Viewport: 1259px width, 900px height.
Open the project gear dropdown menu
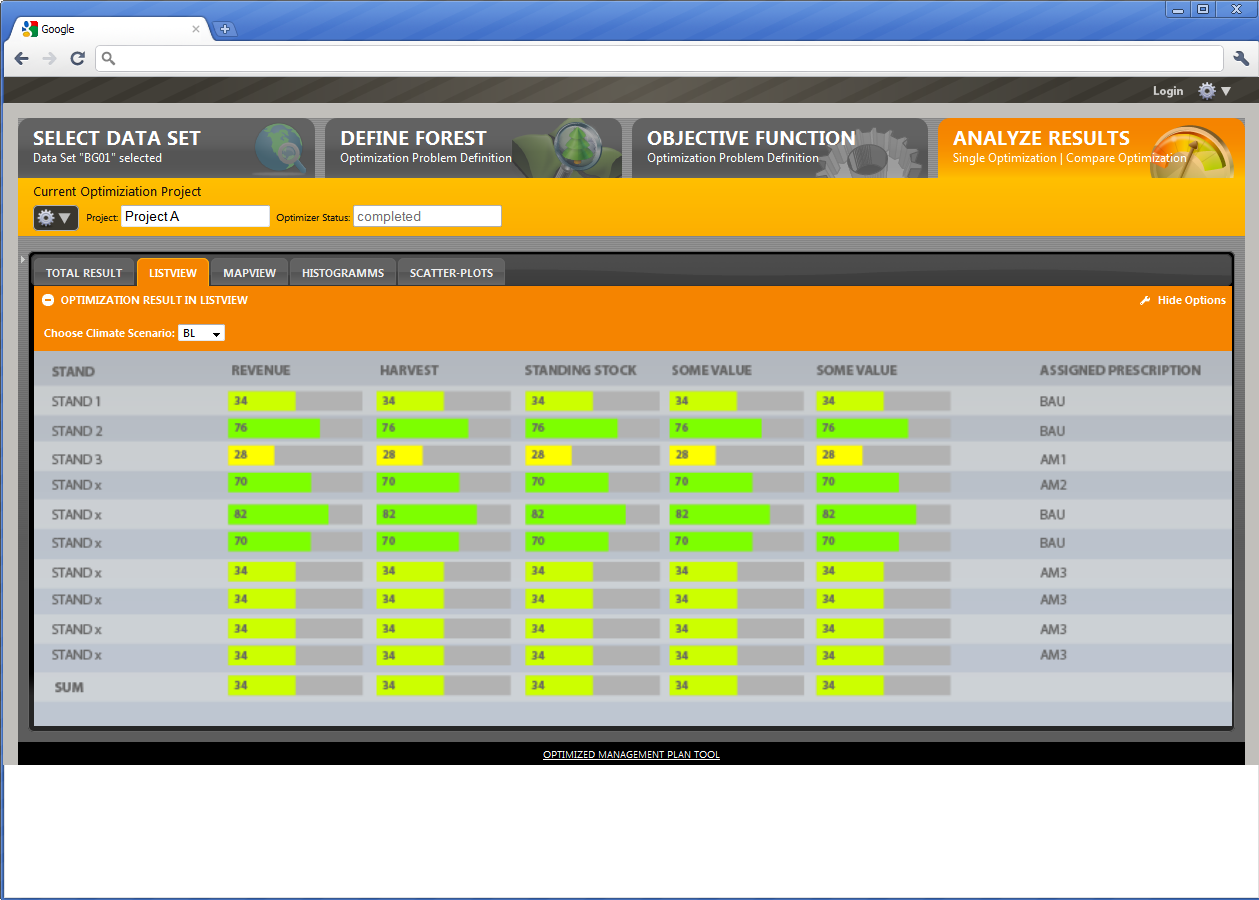56,217
